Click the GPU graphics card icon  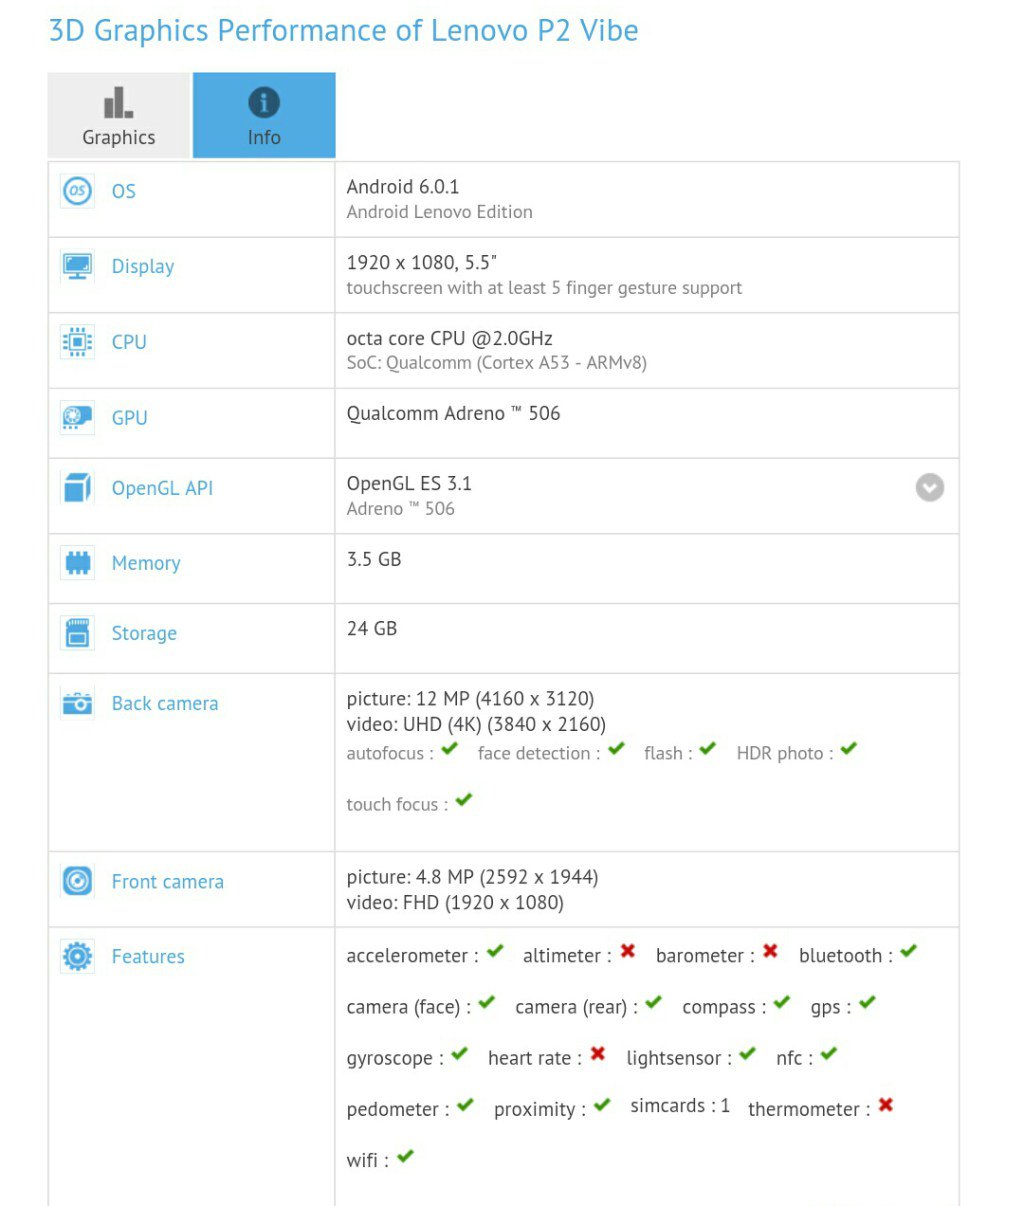[x=77, y=417]
